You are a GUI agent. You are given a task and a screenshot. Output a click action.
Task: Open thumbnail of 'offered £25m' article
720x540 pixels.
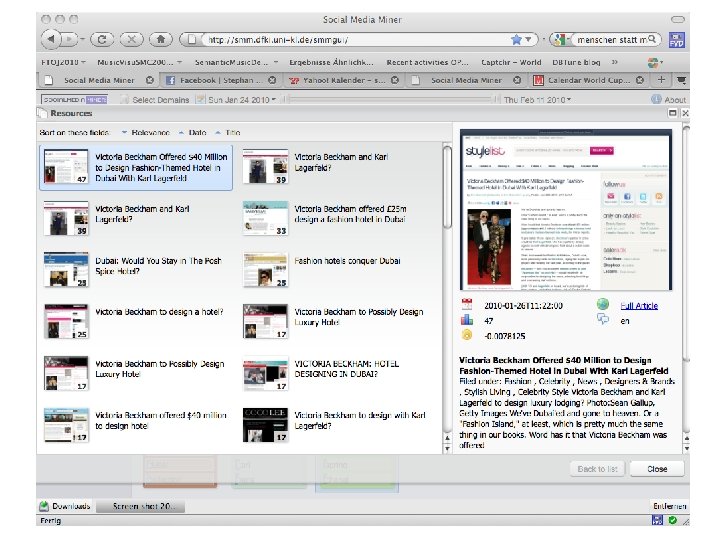[265, 218]
